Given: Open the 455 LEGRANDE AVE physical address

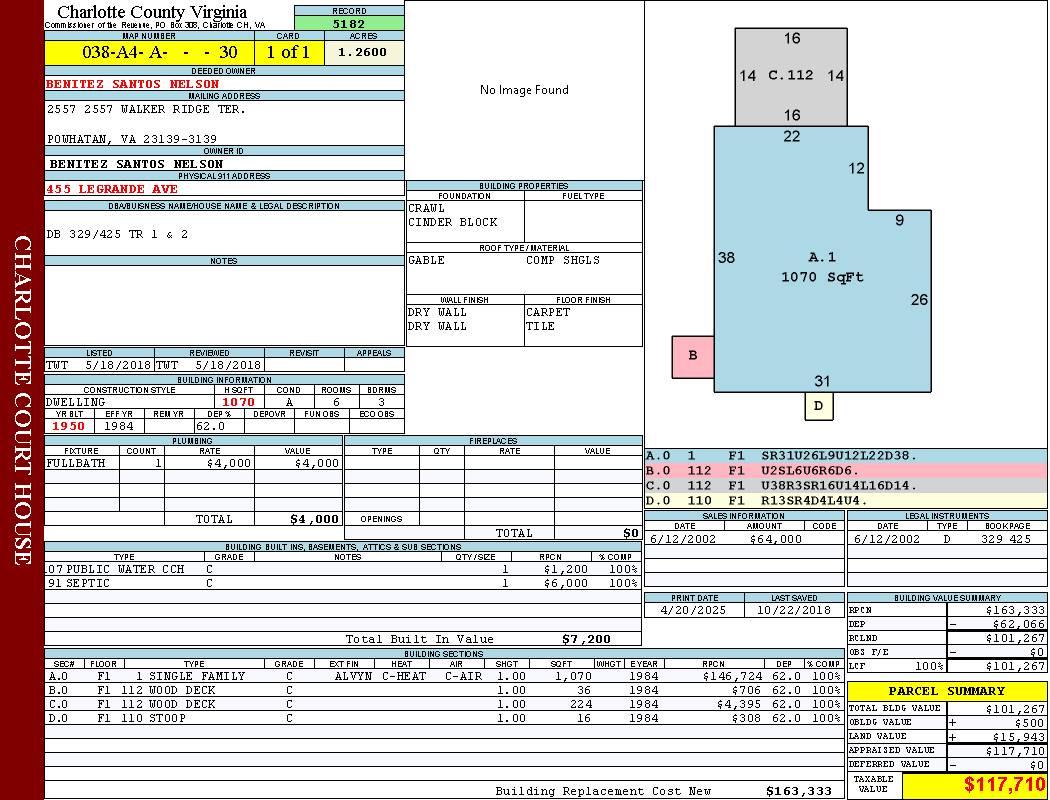Looking at the screenshot, I should 112,188.
